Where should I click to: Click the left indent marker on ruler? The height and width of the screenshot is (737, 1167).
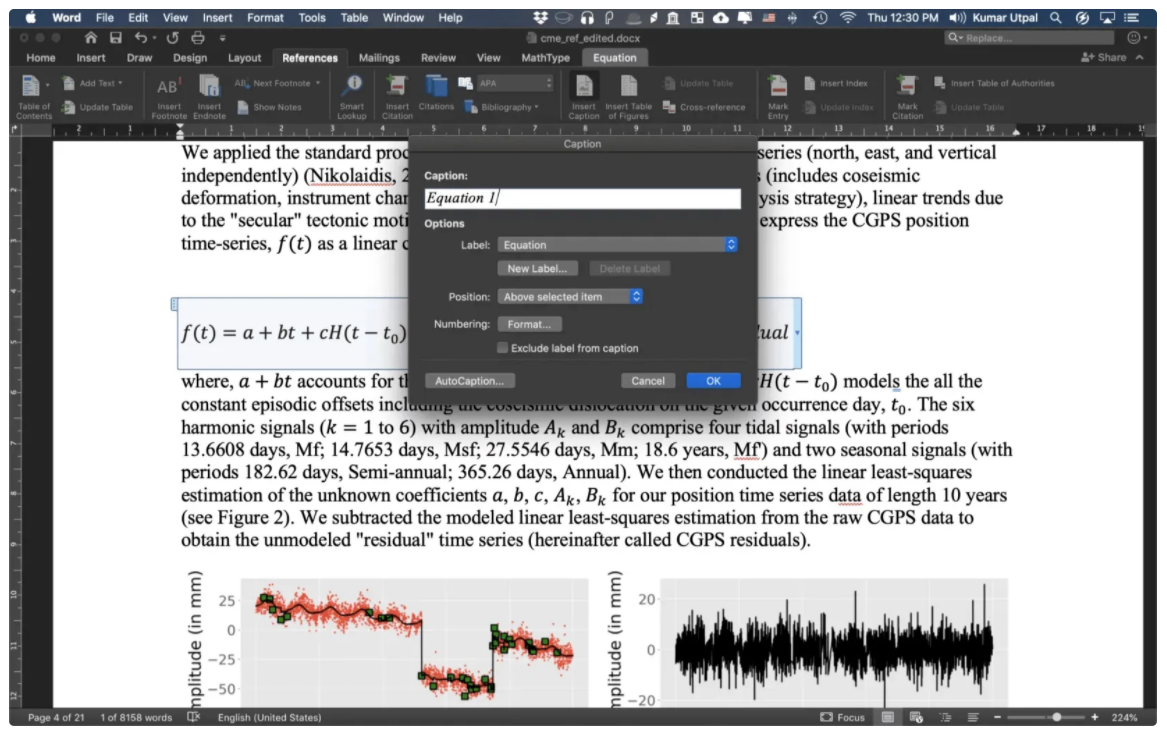click(179, 131)
